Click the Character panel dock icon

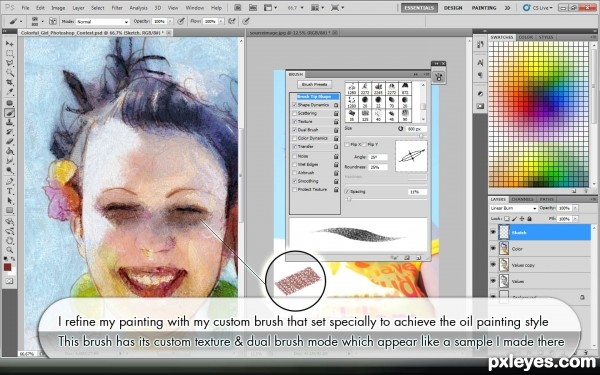480,62
